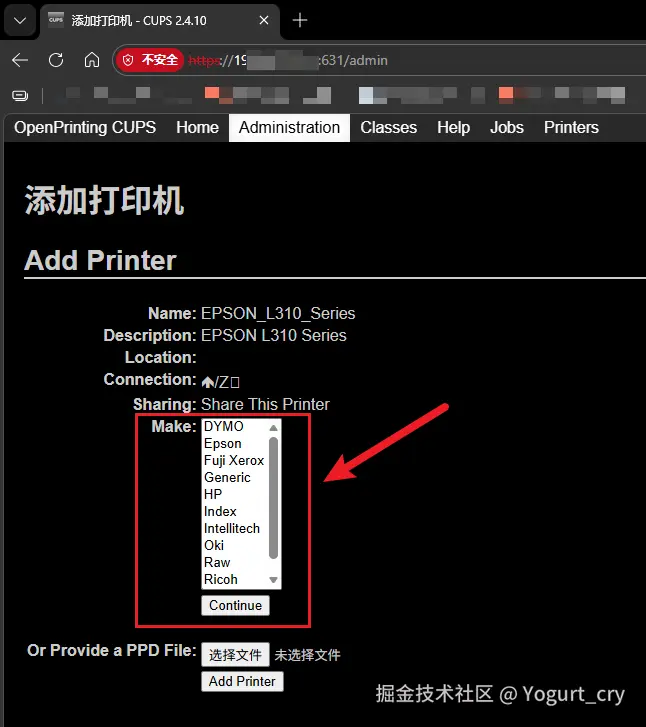Close the CUPS 2.4.10 tab
This screenshot has width=646, height=727.
[263, 20]
